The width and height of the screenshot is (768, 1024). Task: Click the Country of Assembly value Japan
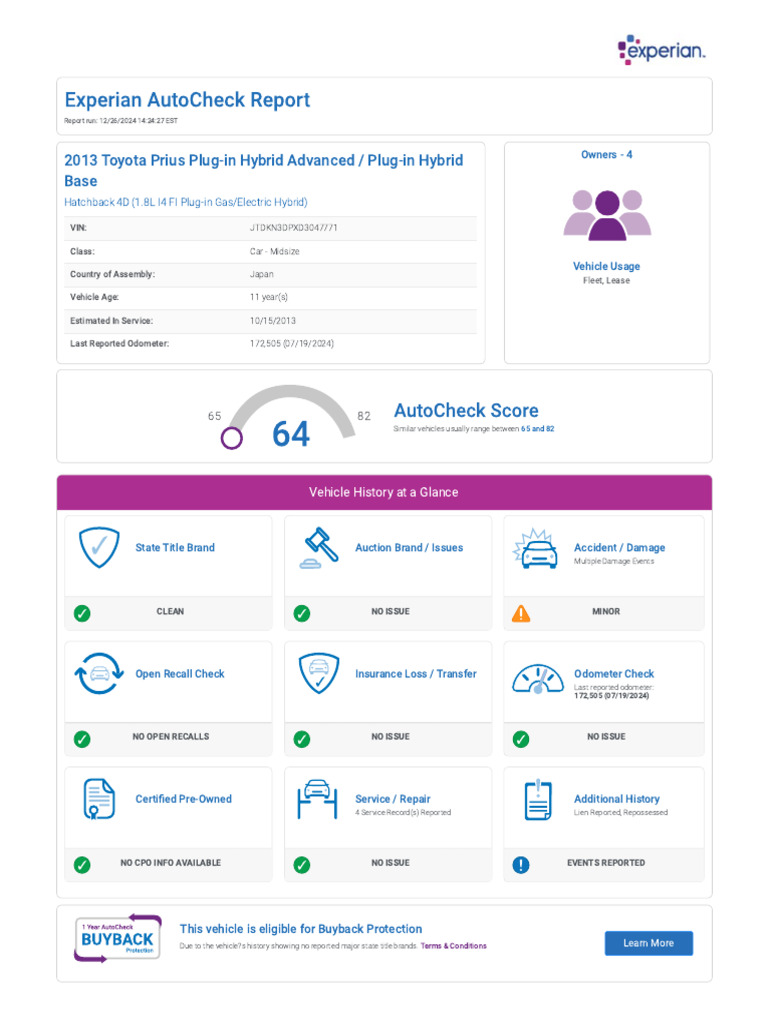tap(261, 274)
